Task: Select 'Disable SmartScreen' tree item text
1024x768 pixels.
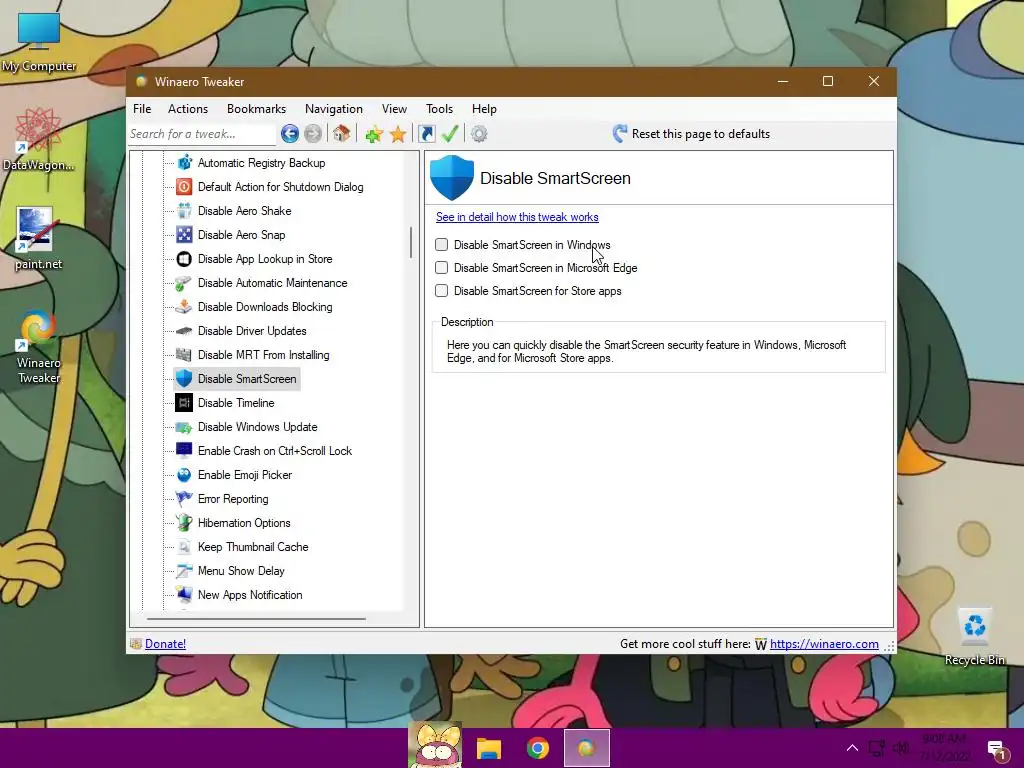Action: 247,379
